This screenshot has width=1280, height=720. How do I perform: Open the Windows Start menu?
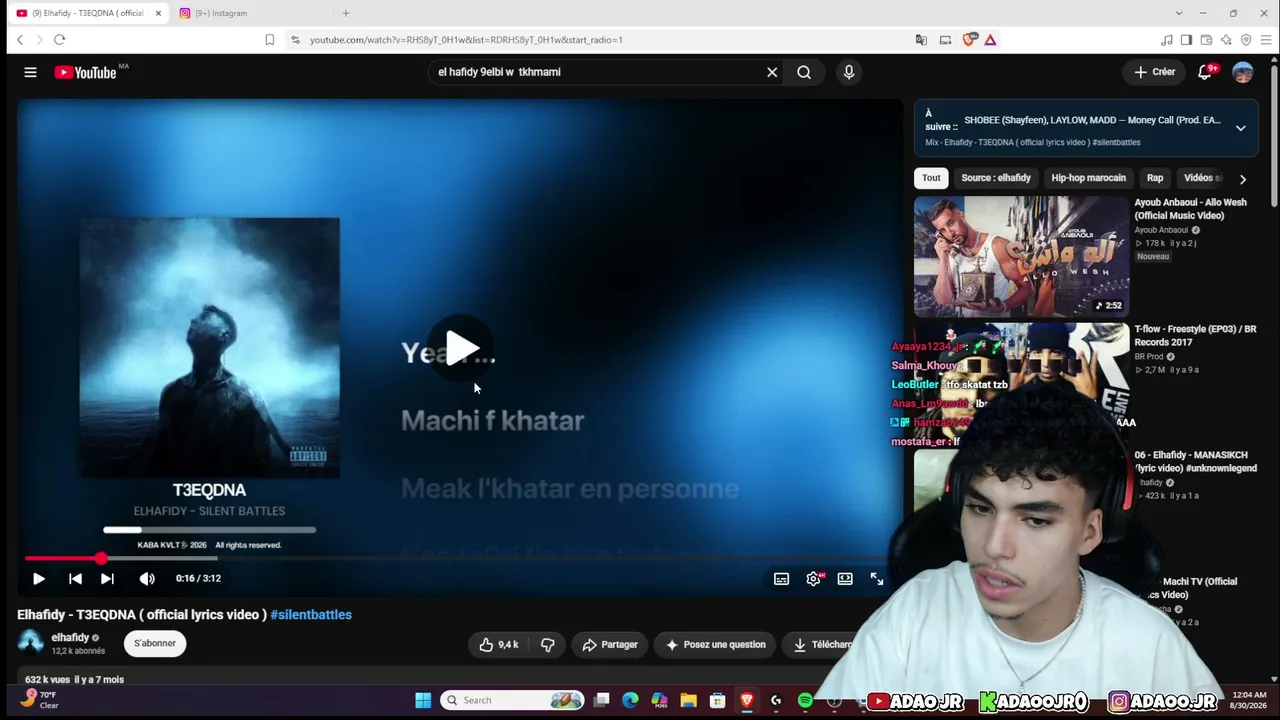[423, 700]
